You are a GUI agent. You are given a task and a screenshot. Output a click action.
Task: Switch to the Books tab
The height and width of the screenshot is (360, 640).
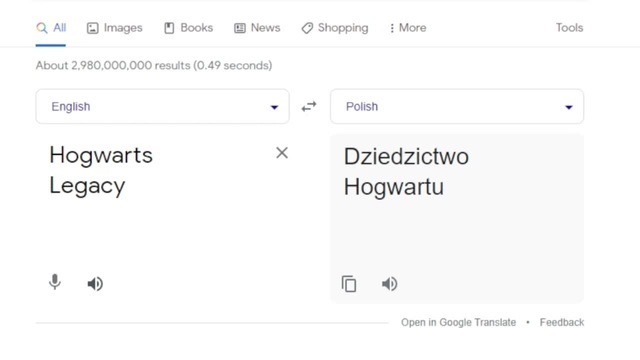click(189, 28)
